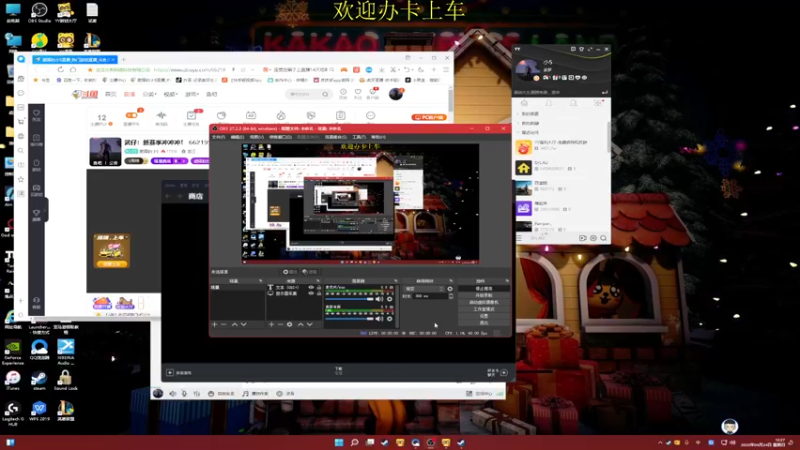The image size is (800, 450).
Task: Toggle the 直播开关 switch on Douyu page
Action: [131, 115]
